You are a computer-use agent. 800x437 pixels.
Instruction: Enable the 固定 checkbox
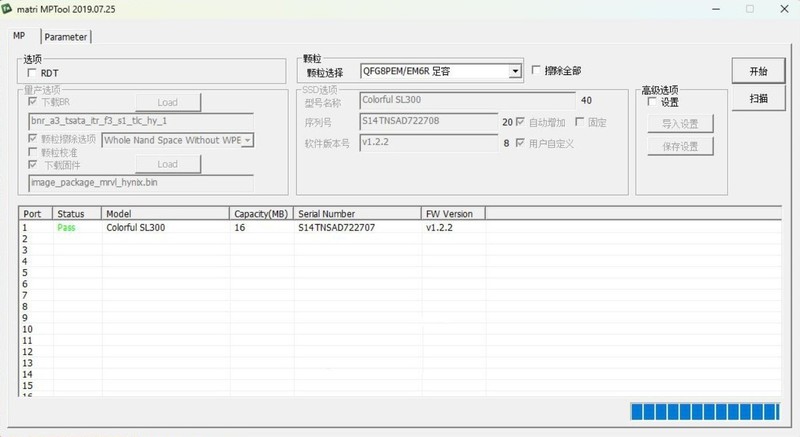[x=580, y=121]
